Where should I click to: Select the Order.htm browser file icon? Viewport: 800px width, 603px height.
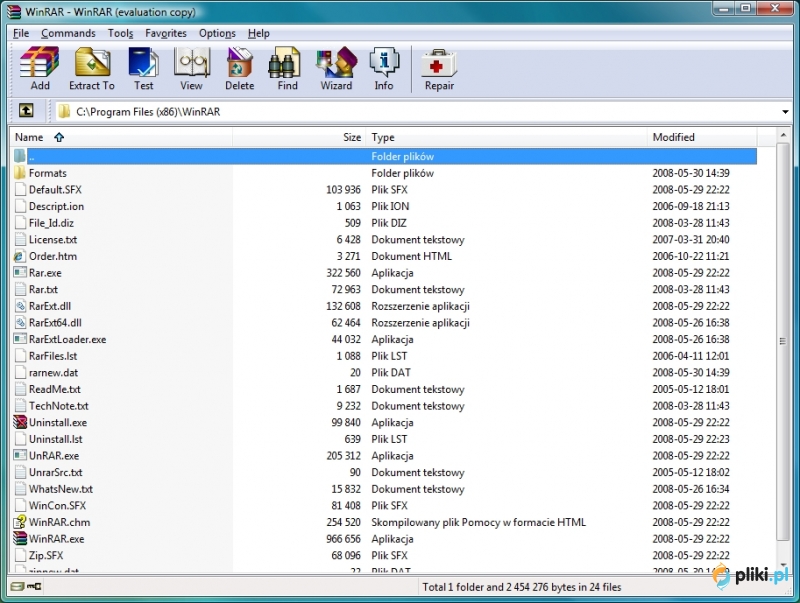click(20, 256)
